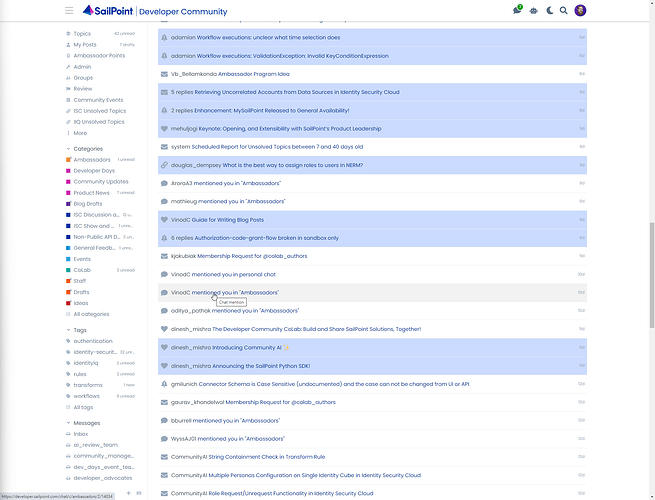Click bell icon on gmilunich Connector Schema row
655x500 pixels.
point(164,384)
